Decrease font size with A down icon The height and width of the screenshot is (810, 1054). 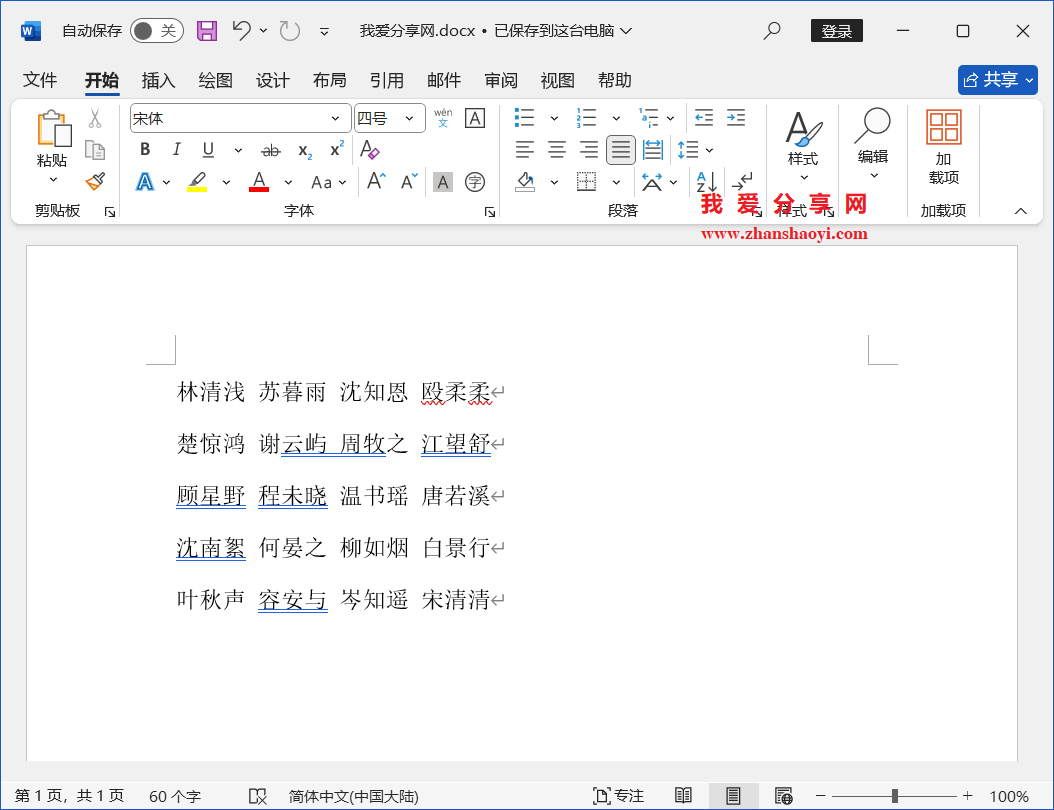point(409,181)
